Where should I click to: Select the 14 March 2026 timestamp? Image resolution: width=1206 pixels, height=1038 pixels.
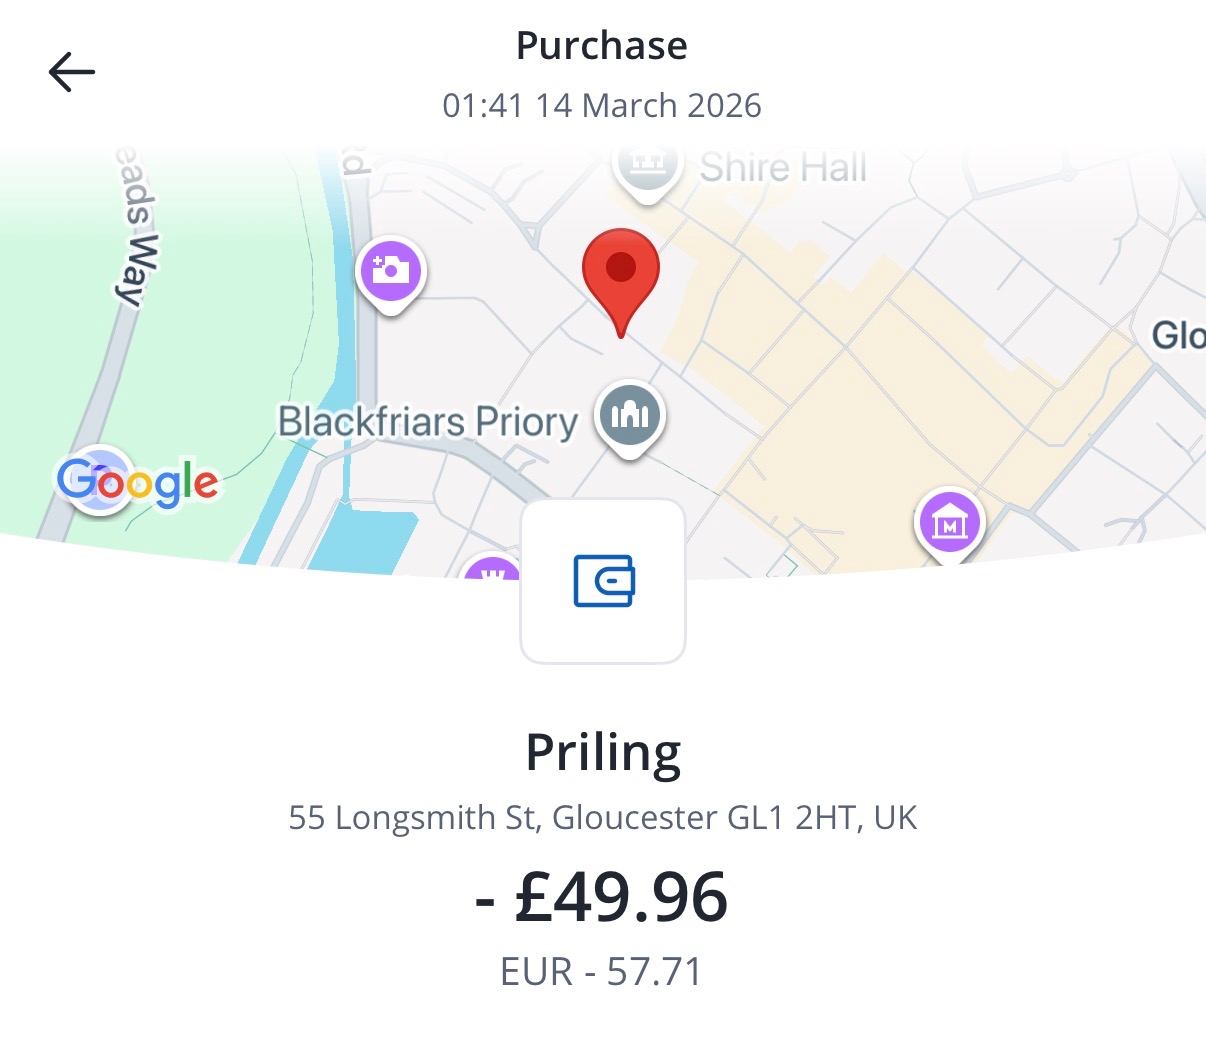602,106
